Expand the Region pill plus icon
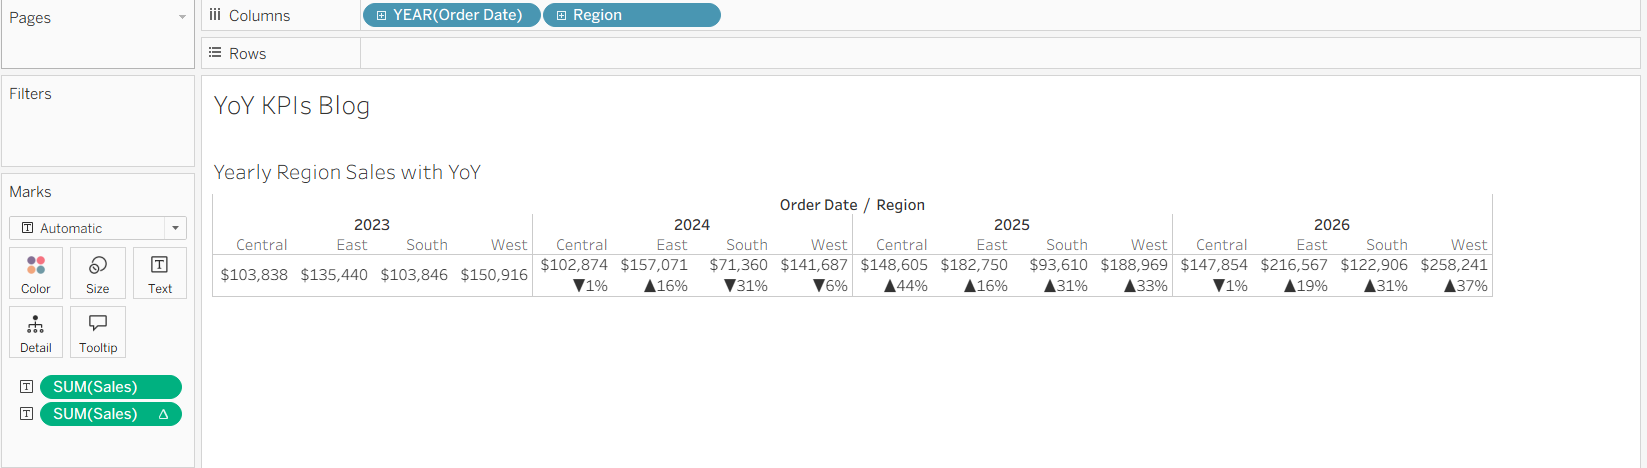The height and width of the screenshot is (468, 1647). [561, 15]
